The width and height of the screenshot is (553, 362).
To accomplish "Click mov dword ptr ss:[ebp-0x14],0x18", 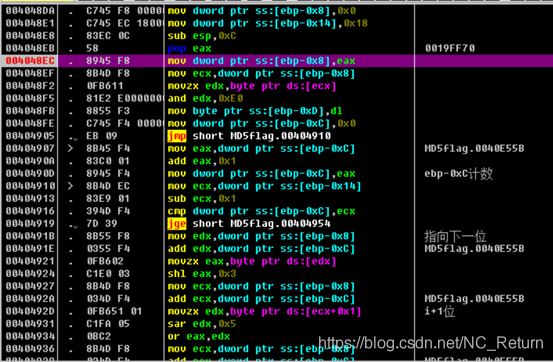I will [x=268, y=23].
